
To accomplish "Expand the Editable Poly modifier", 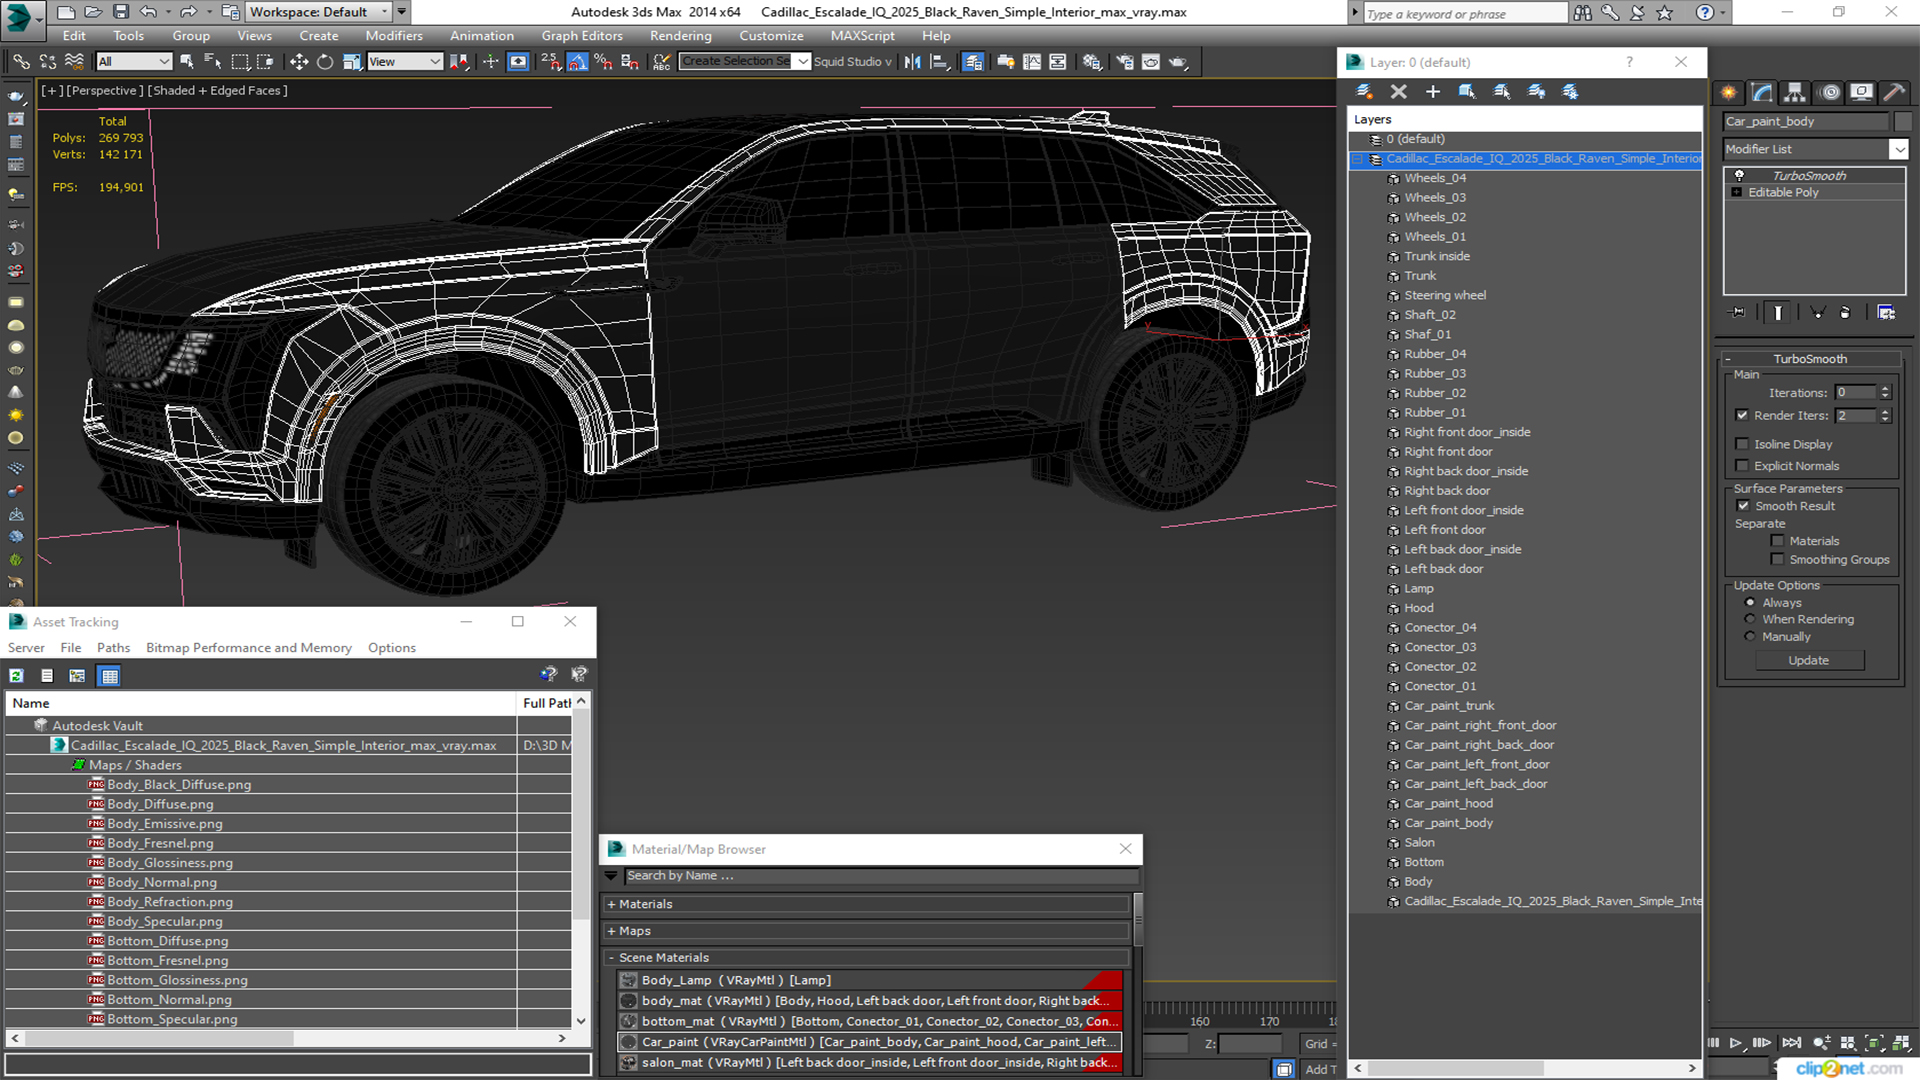I will [x=1737, y=192].
